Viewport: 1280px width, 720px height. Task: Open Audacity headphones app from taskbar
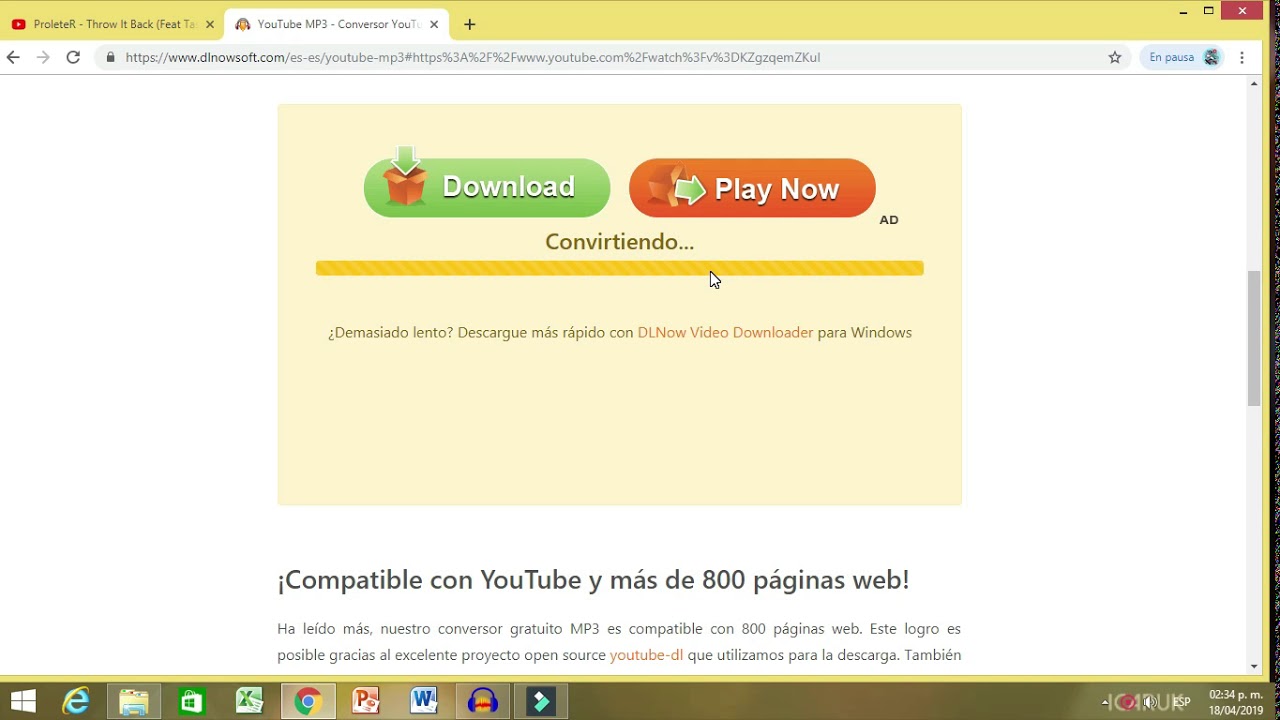pyautogui.click(x=482, y=701)
